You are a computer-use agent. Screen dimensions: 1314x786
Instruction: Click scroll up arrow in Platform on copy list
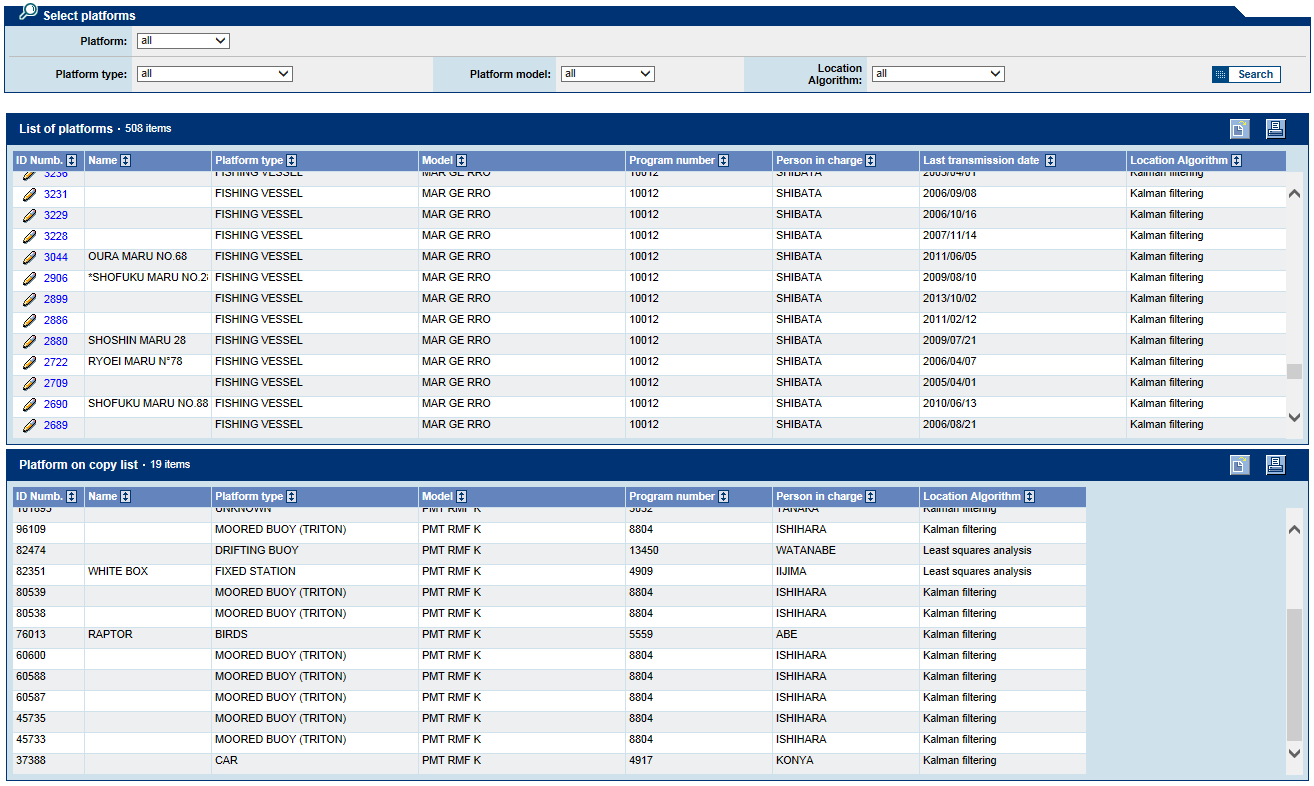pos(1294,530)
